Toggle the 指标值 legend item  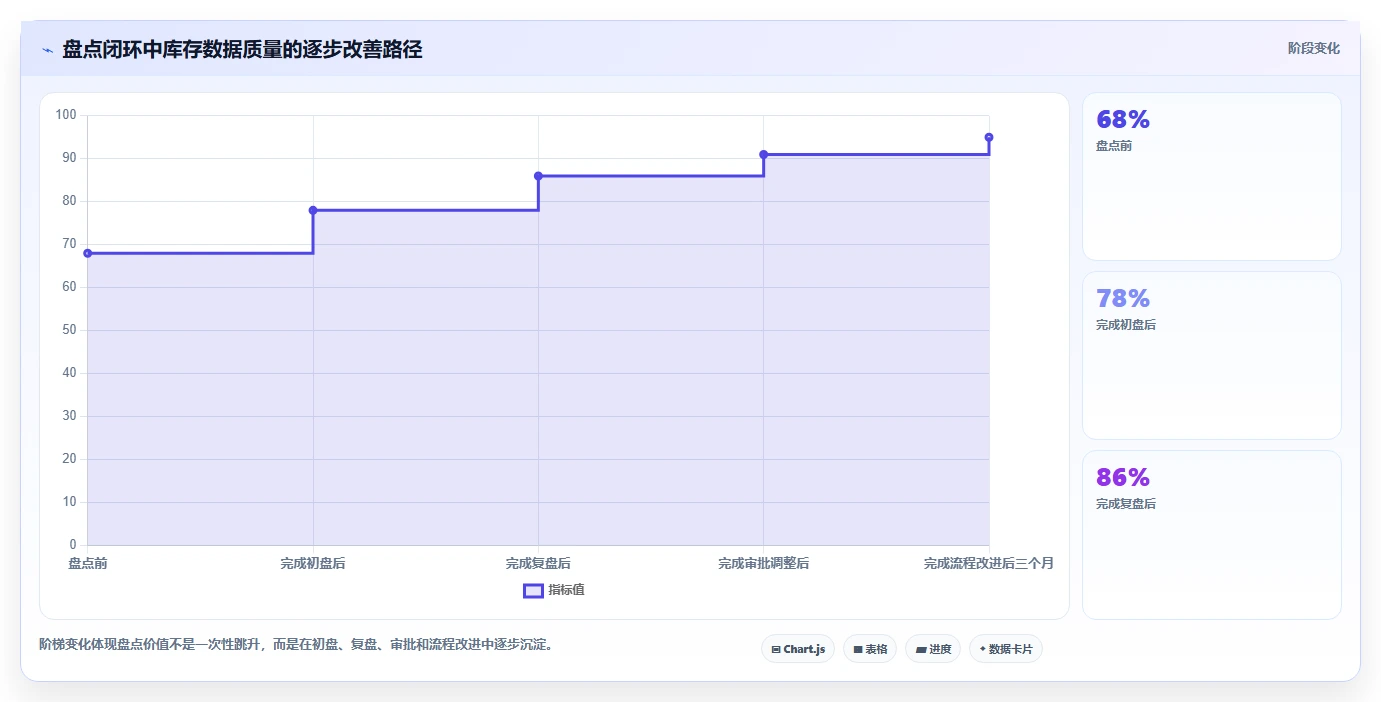554,590
